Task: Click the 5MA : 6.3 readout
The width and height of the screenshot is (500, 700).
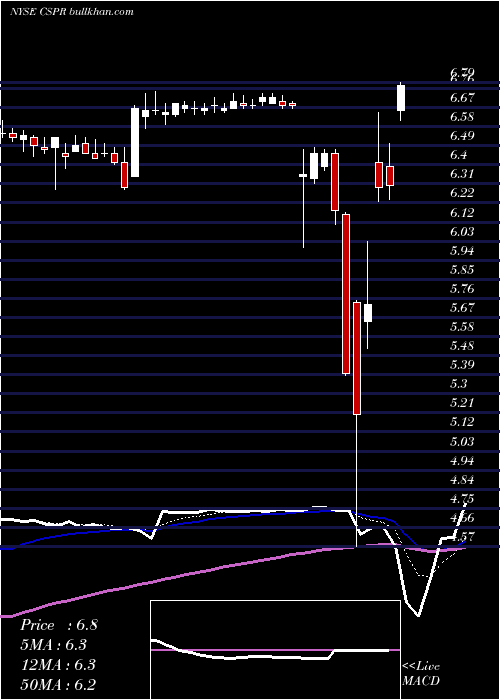Action: click(53, 645)
